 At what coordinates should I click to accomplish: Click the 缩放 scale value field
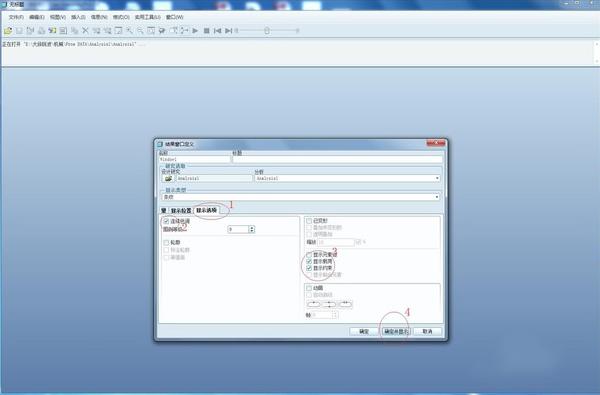pos(336,242)
